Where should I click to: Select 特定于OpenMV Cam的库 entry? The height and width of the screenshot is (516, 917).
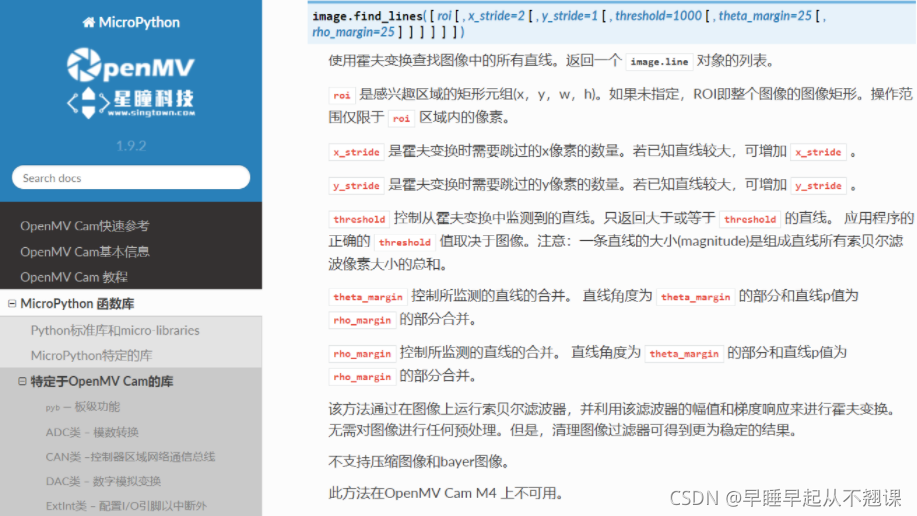(x=102, y=381)
